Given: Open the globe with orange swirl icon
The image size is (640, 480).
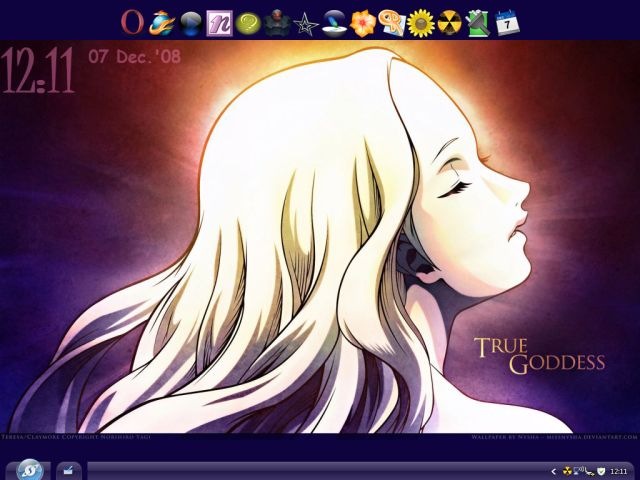Looking at the screenshot, I should pos(161,23).
